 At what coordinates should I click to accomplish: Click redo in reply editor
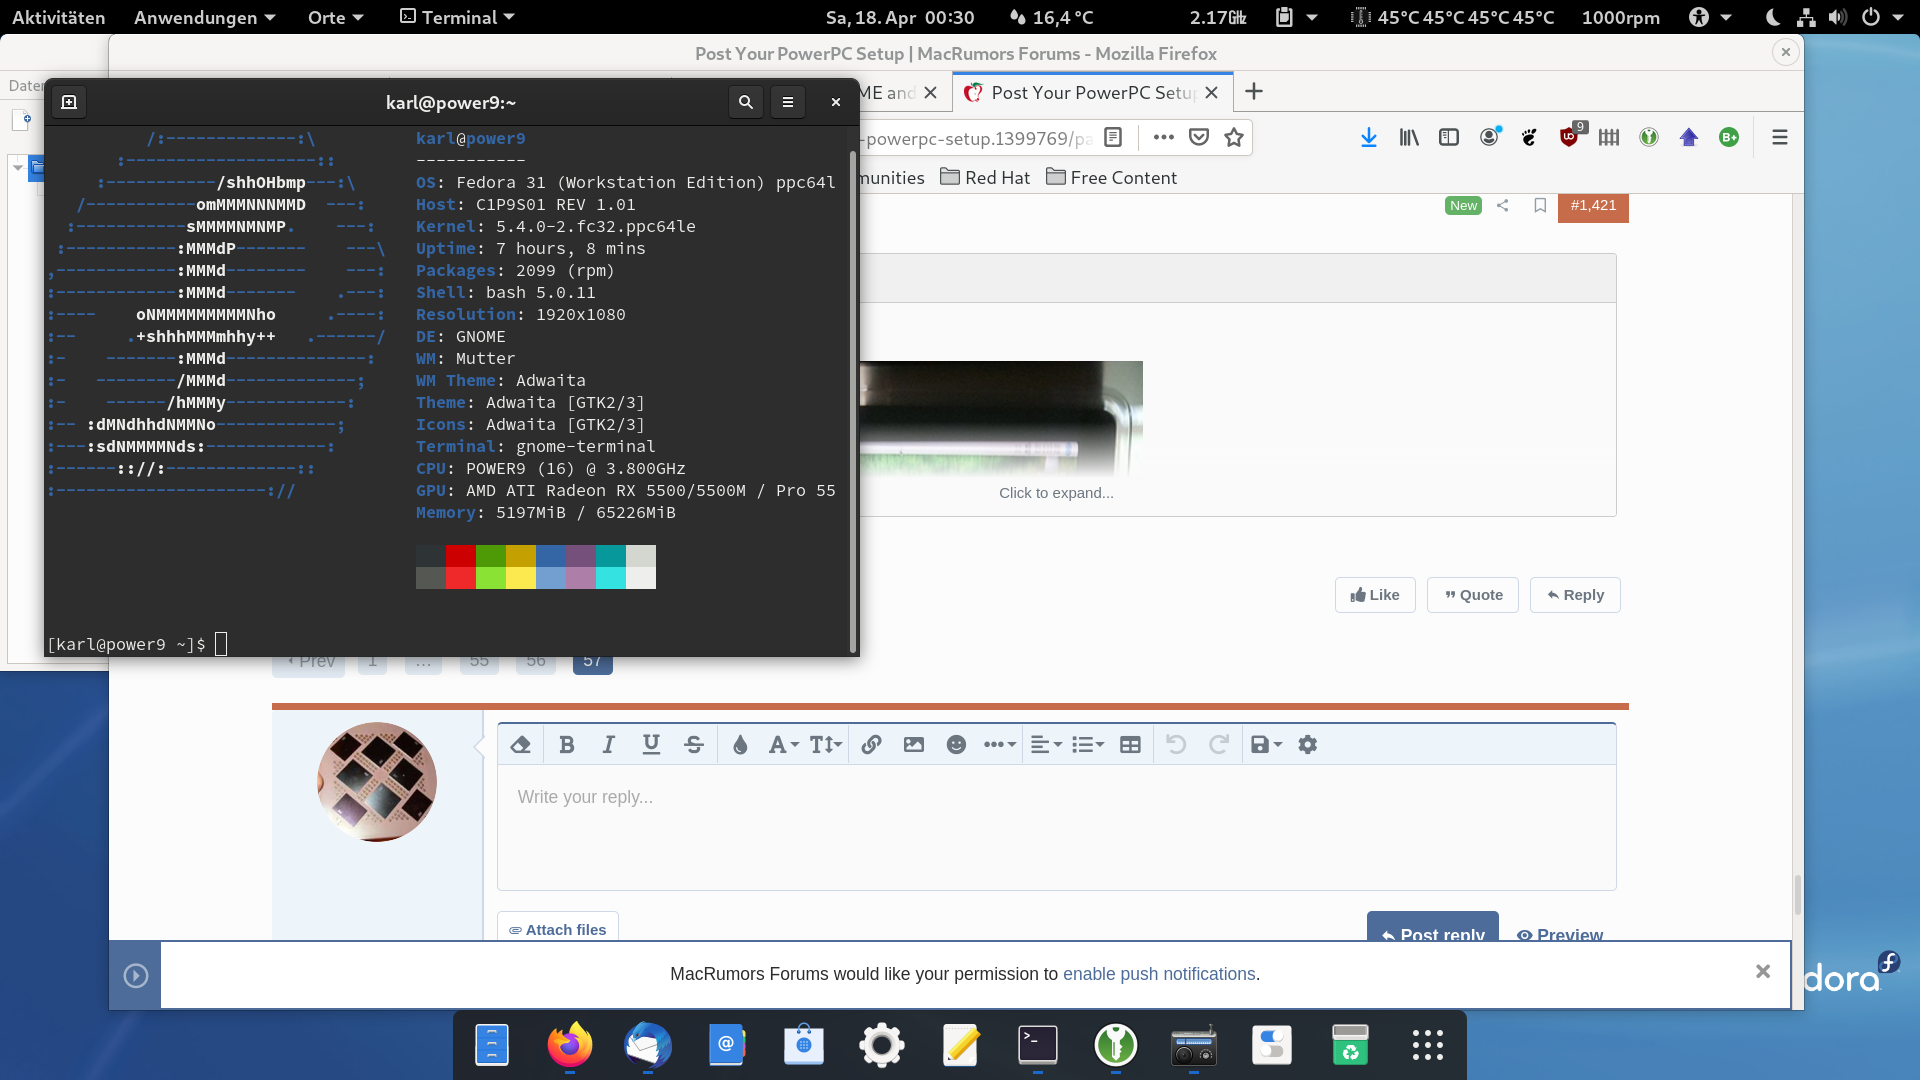click(x=1219, y=745)
